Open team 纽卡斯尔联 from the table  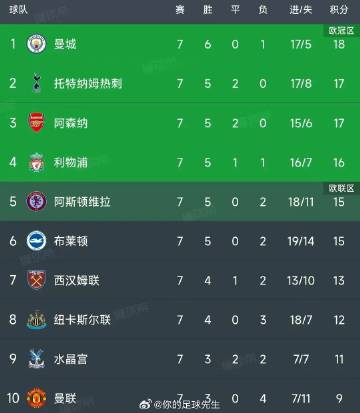click(x=82, y=320)
